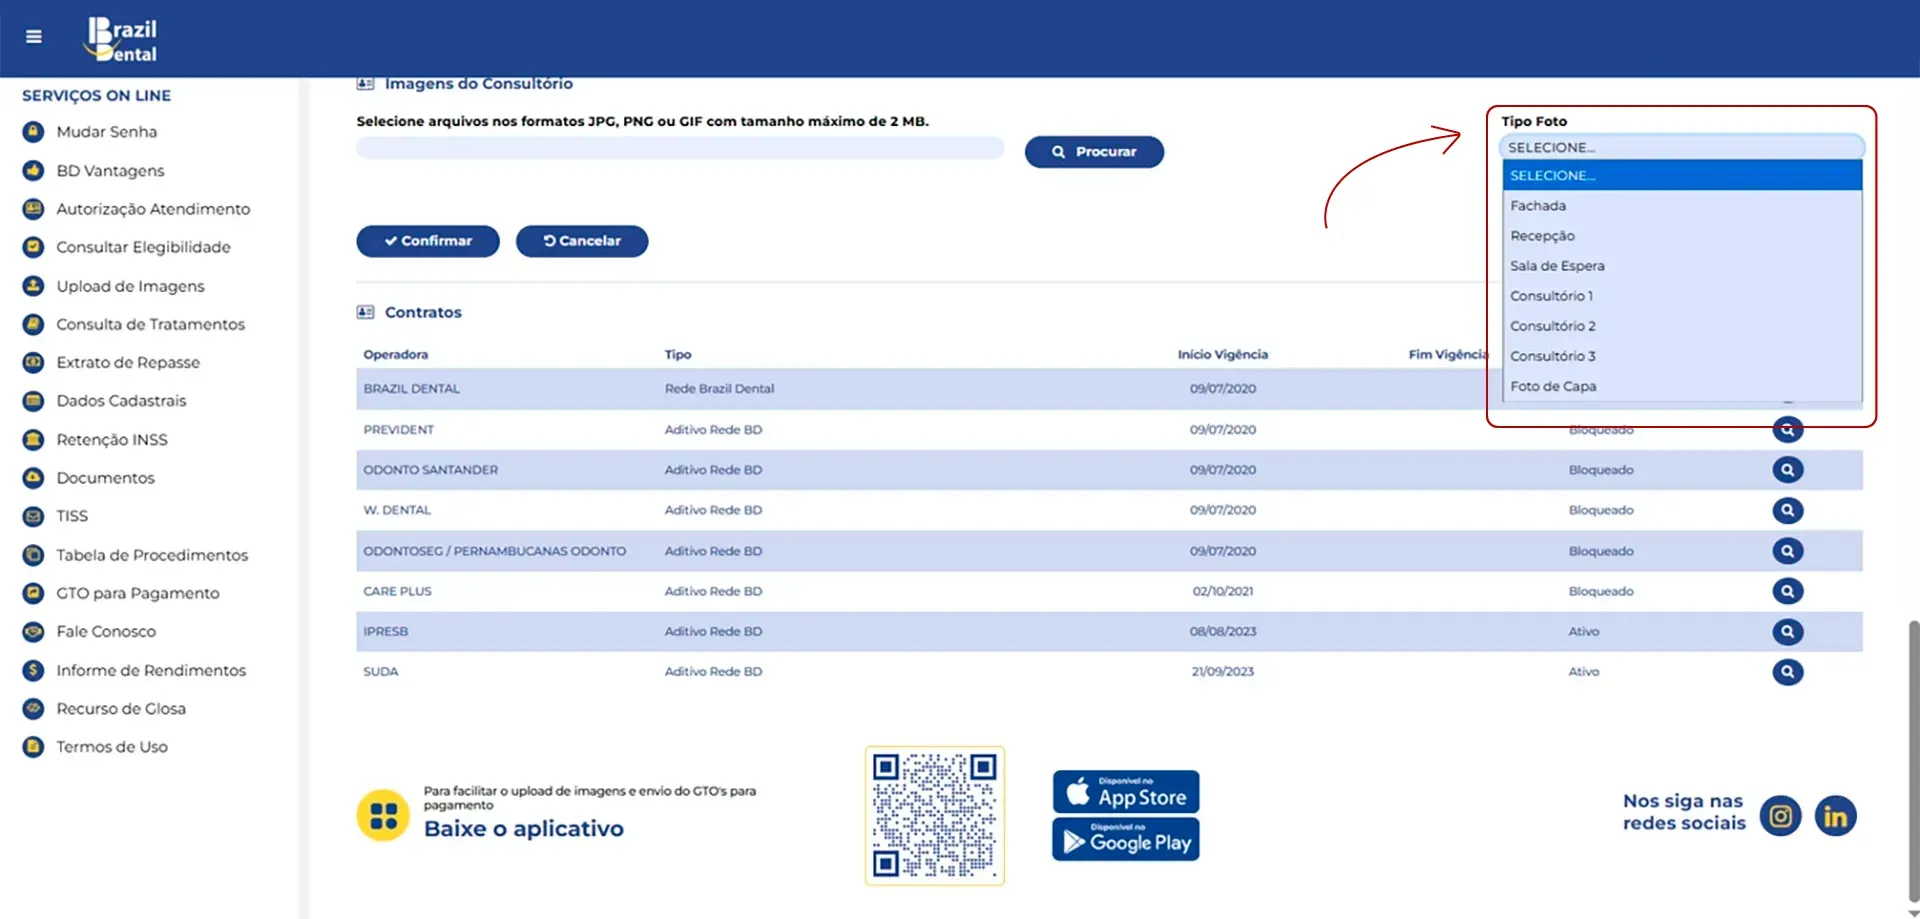Viewport: 1920px width, 919px height.
Task: Select Fachada from photo type list
Action: click(x=1538, y=206)
